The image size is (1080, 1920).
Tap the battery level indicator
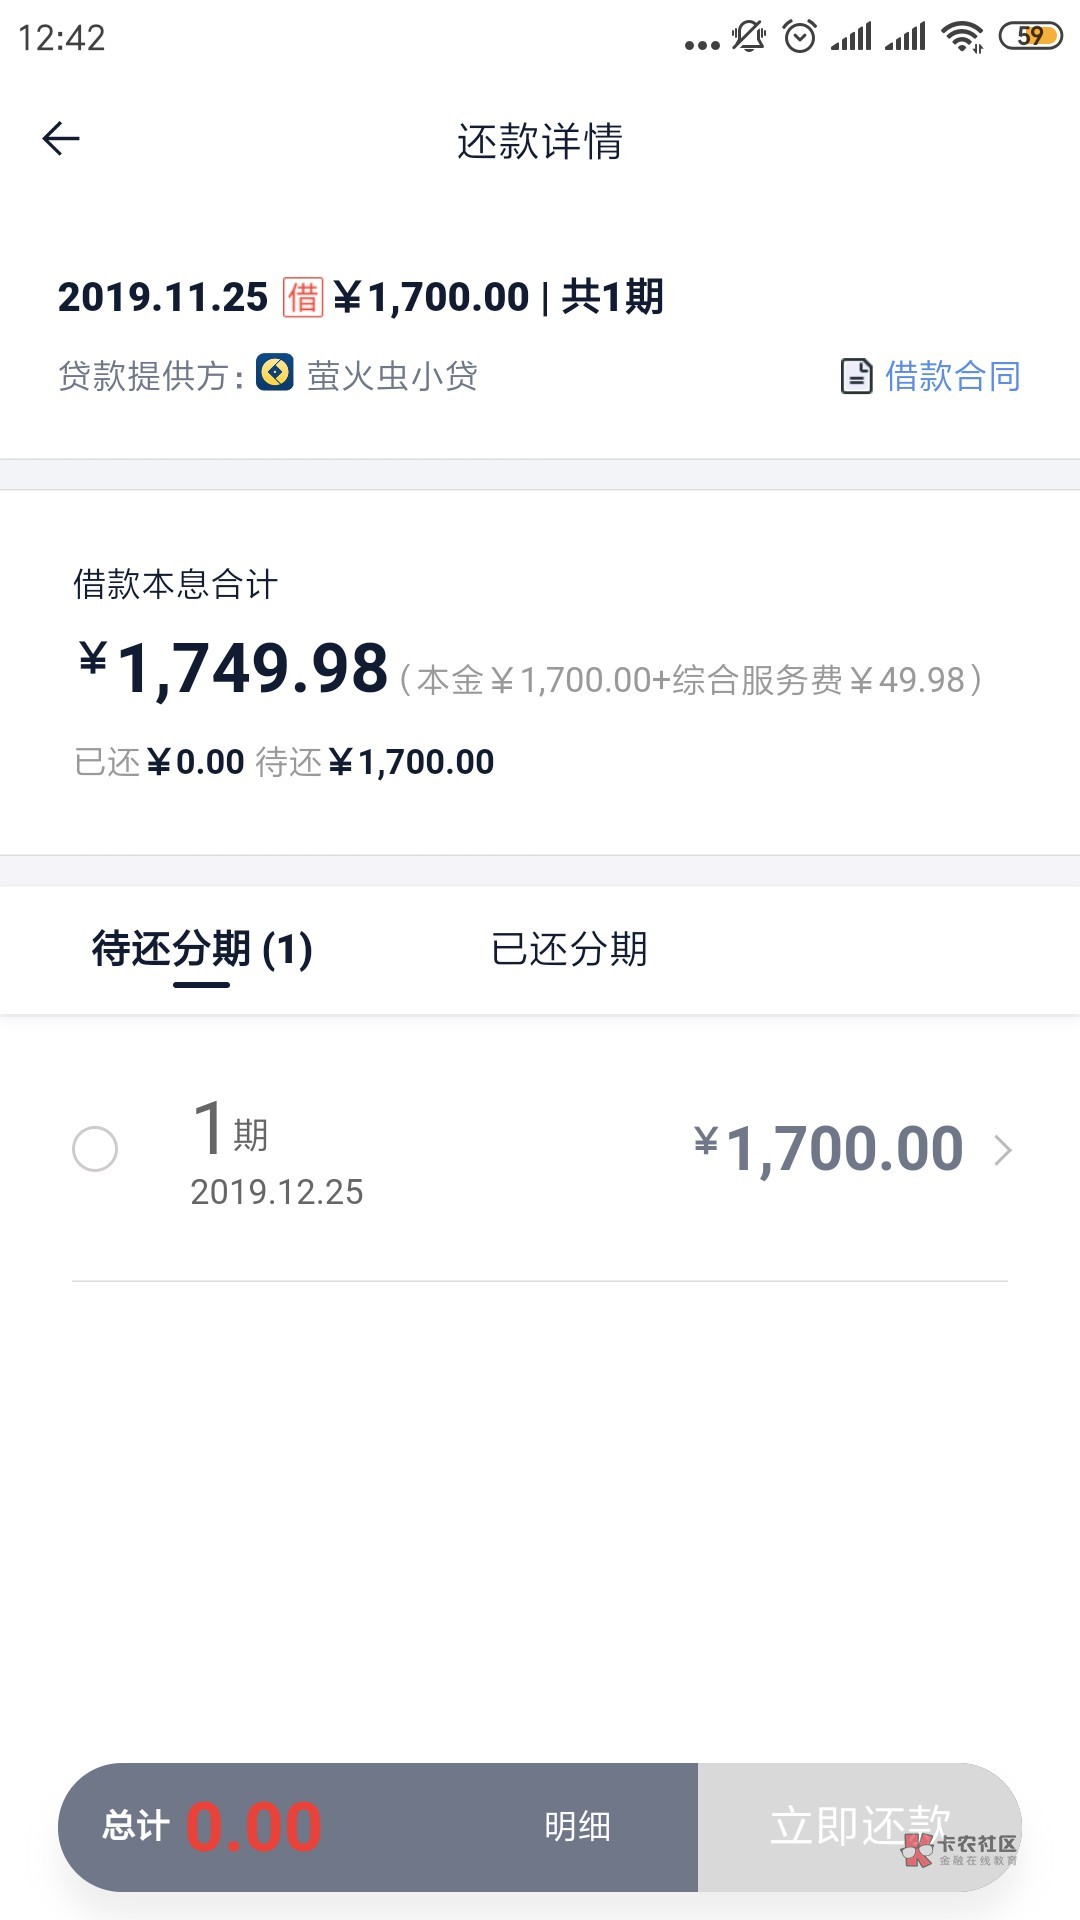[1030, 37]
